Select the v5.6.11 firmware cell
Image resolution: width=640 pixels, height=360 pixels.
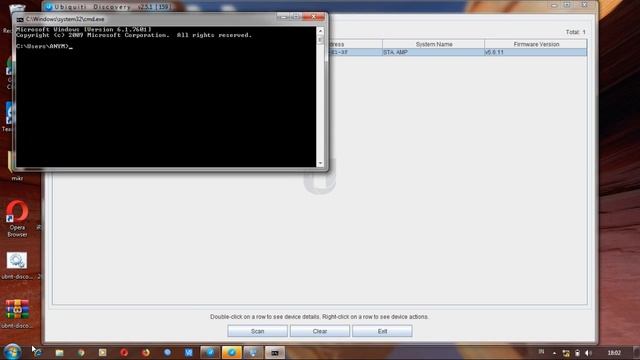(x=536, y=52)
